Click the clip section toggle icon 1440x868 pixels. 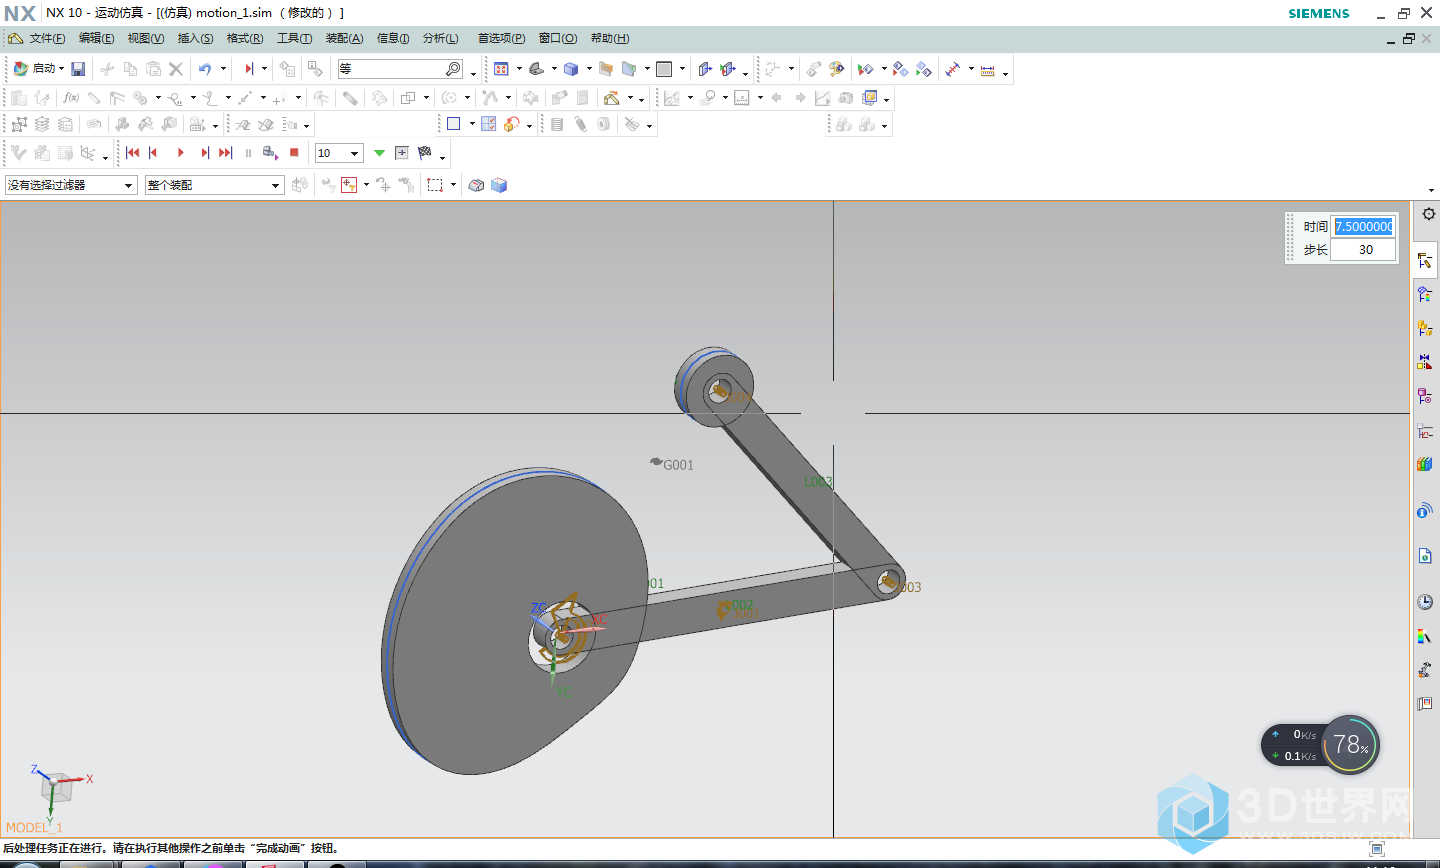pyautogui.click(x=704, y=69)
